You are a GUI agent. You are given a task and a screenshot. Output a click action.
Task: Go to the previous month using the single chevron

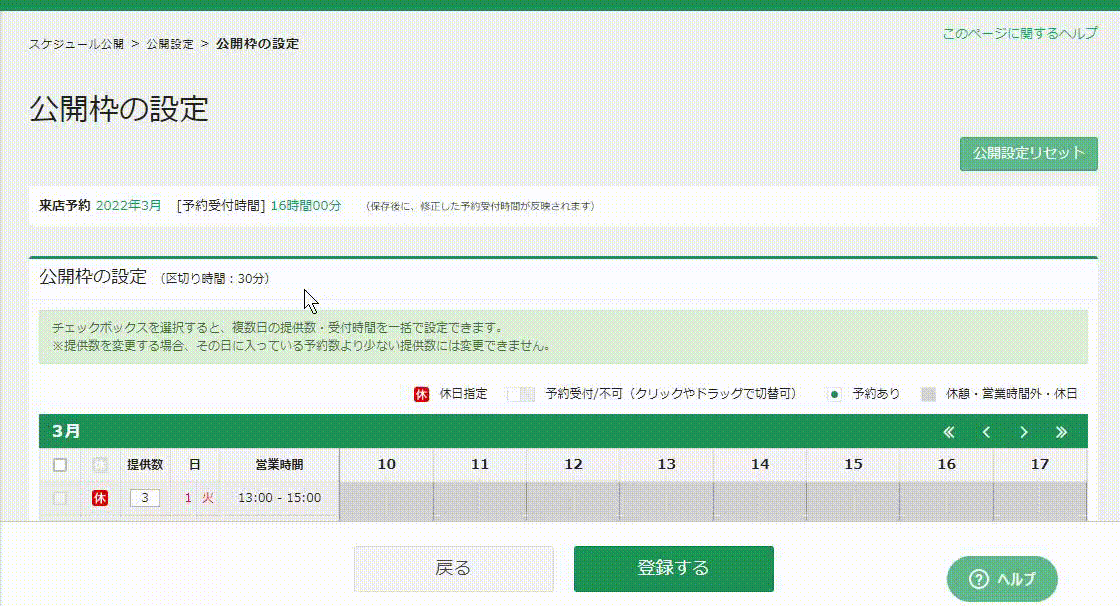click(988, 432)
